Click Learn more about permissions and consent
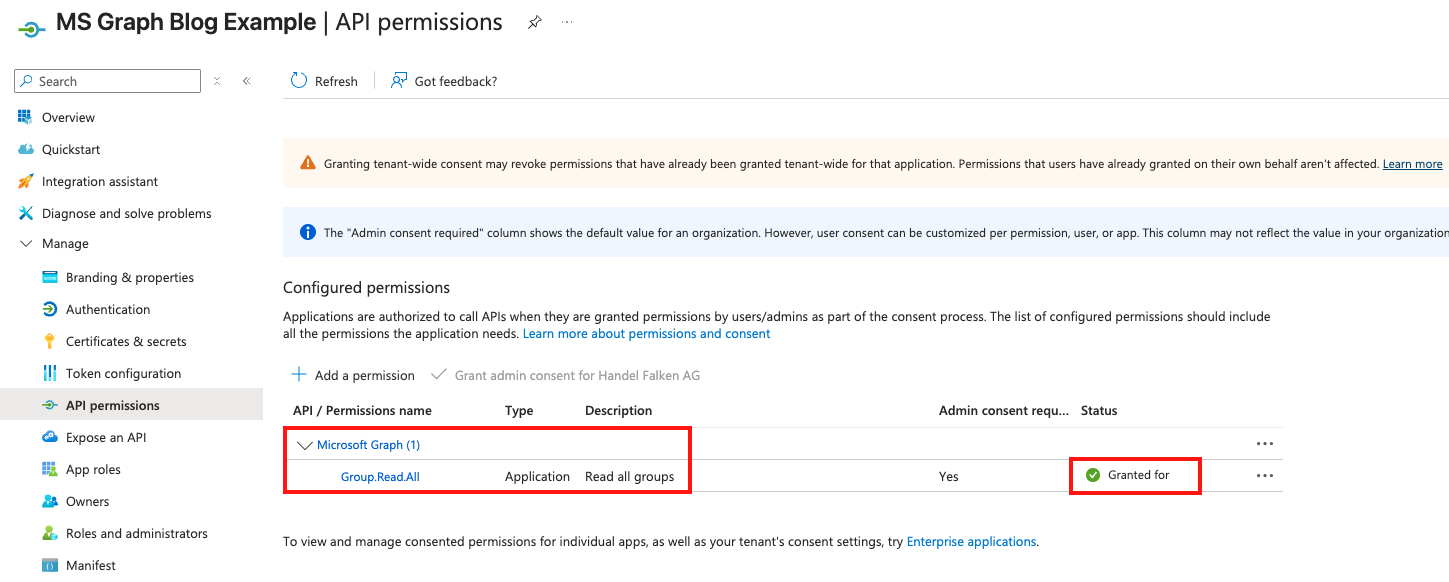Screen dimensions: 1449x582 [x=646, y=333]
